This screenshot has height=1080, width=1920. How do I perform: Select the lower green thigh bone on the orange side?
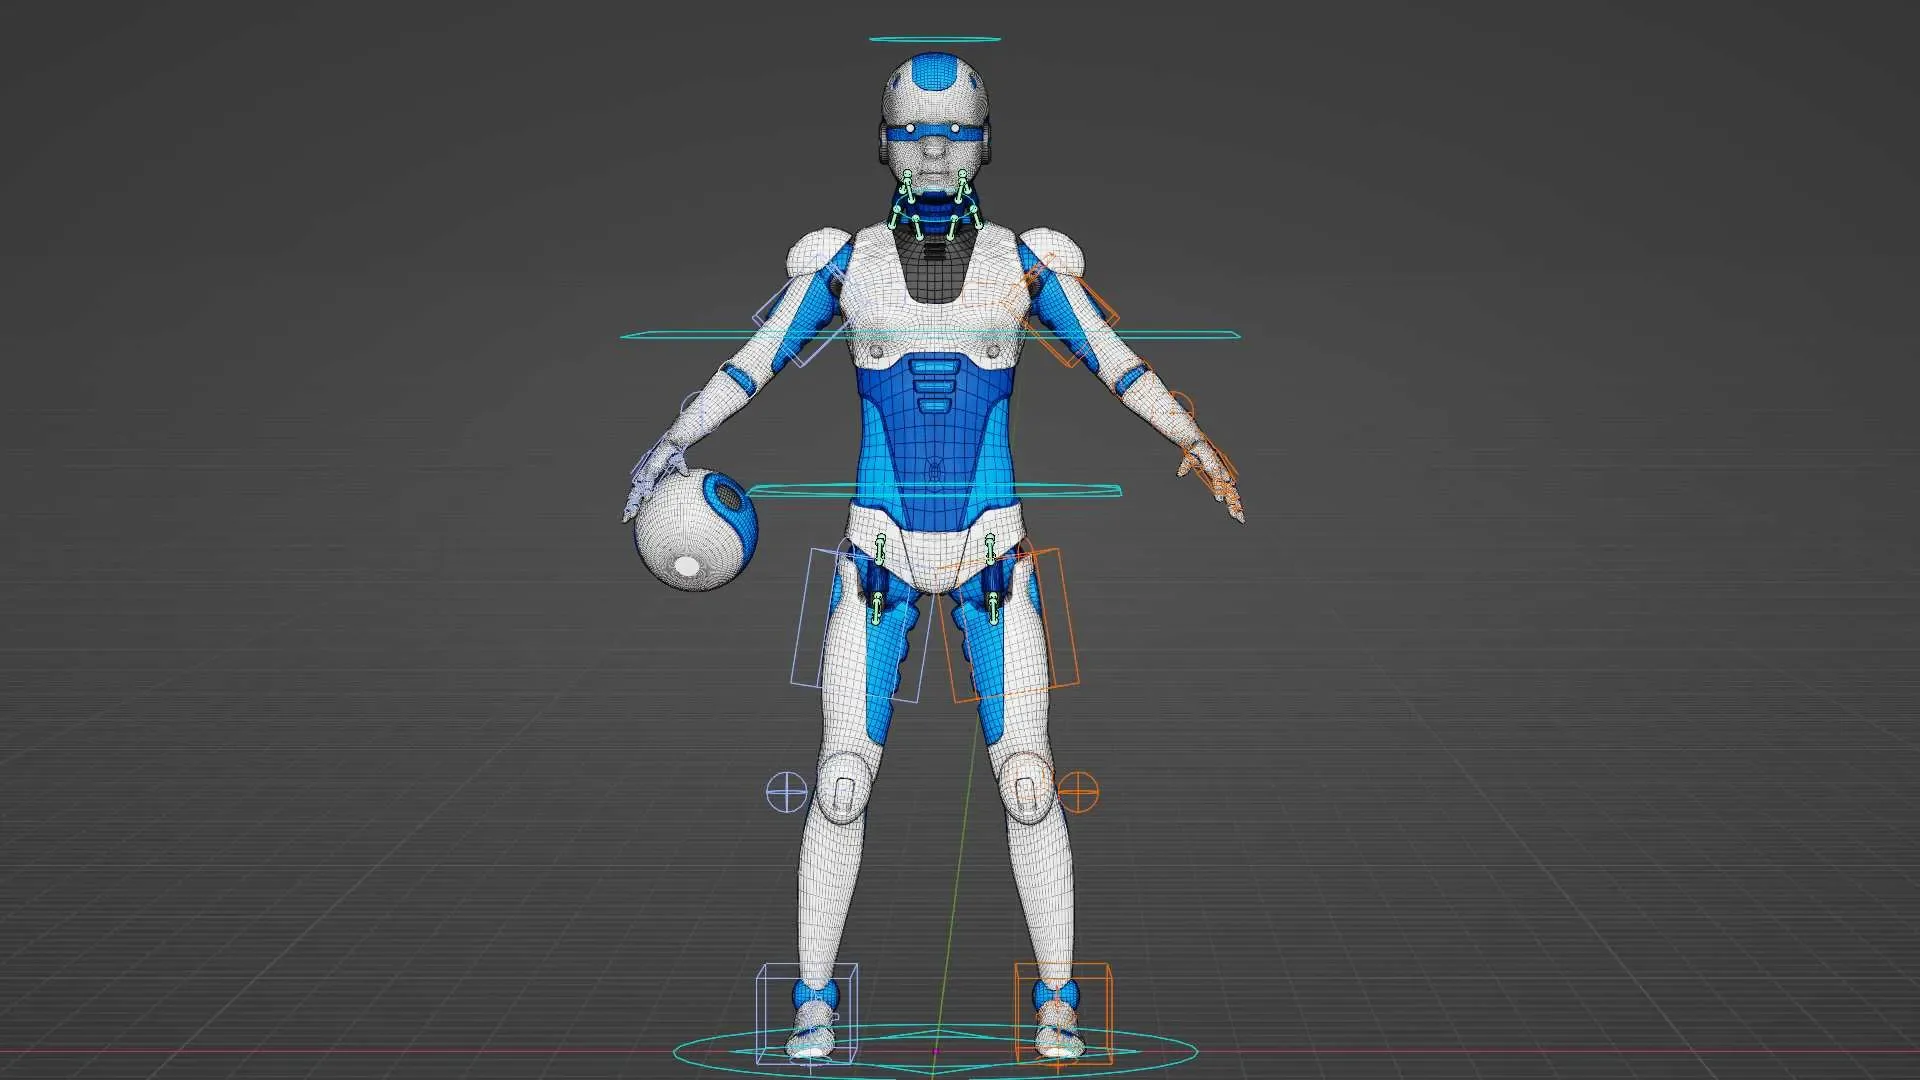pyautogui.click(x=993, y=608)
